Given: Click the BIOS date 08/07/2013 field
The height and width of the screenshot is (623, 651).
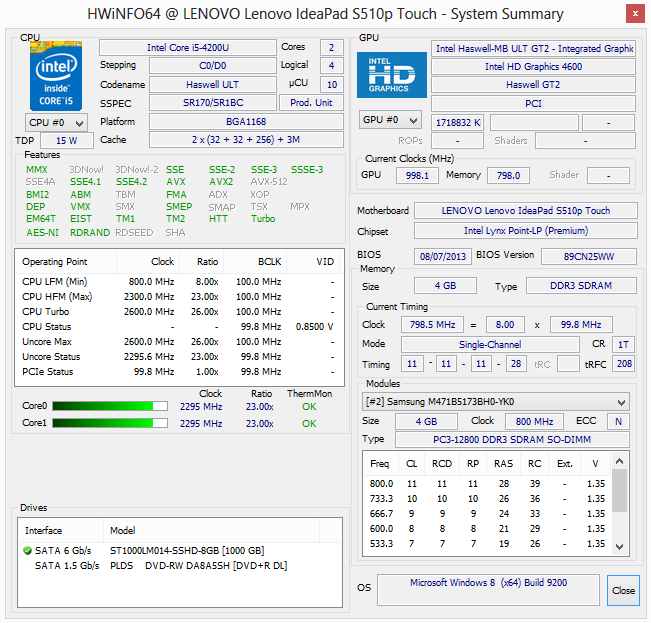Looking at the screenshot, I should click(x=443, y=257).
